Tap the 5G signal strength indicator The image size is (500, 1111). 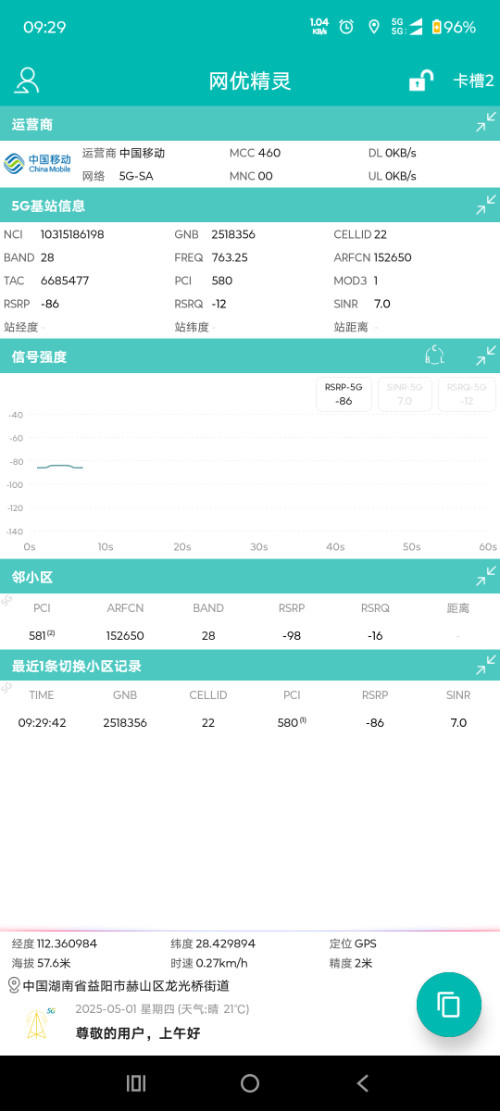pos(407,27)
